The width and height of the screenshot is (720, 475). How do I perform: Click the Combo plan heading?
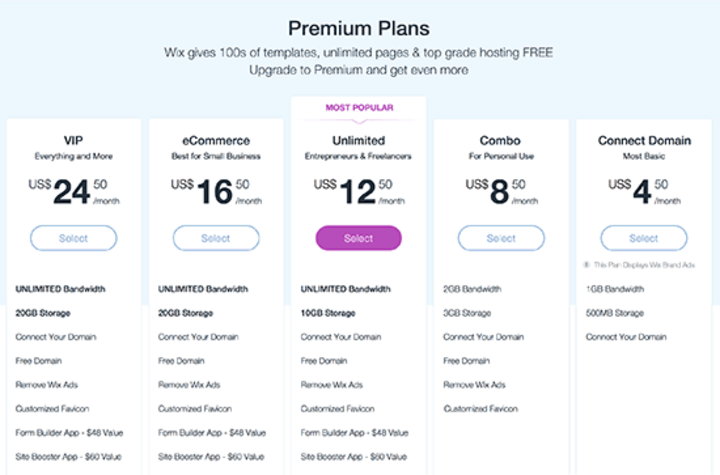[501, 141]
